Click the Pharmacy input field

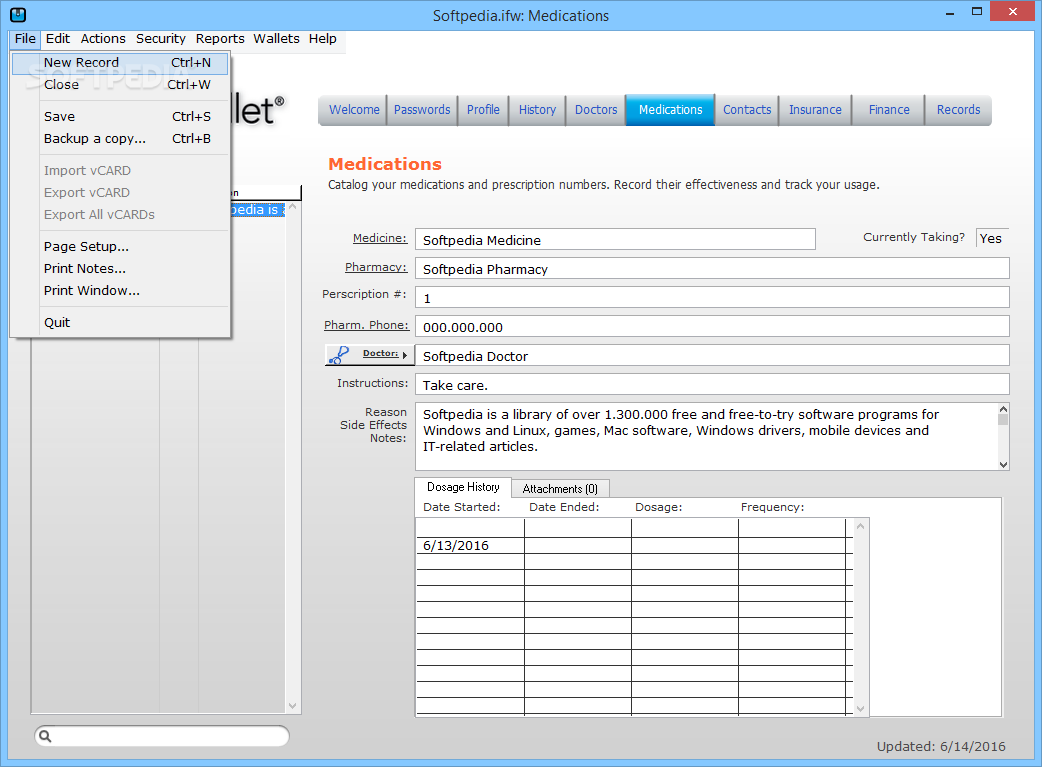712,269
